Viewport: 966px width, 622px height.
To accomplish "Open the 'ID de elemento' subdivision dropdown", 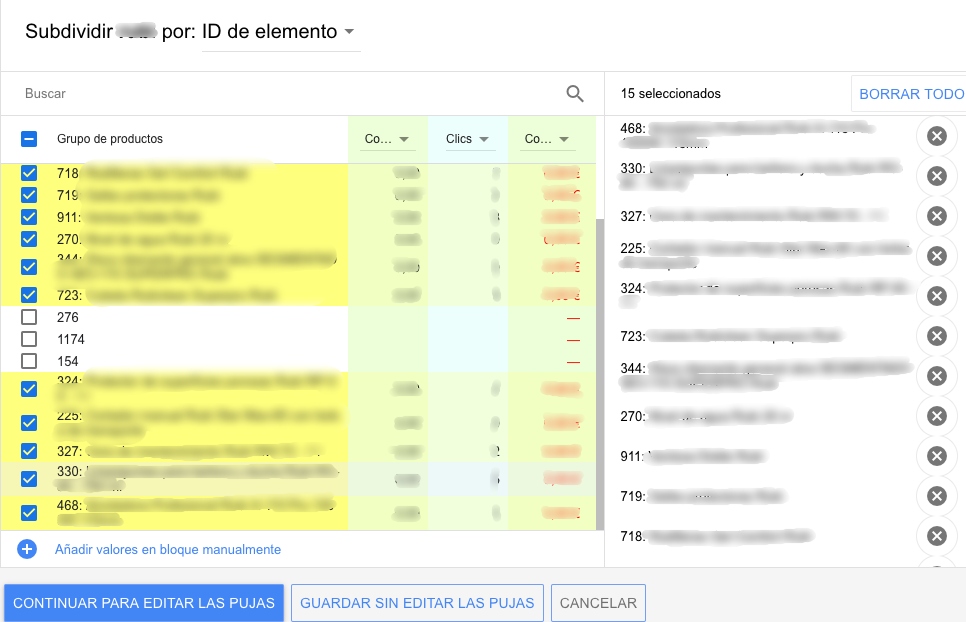I will (x=281, y=32).
